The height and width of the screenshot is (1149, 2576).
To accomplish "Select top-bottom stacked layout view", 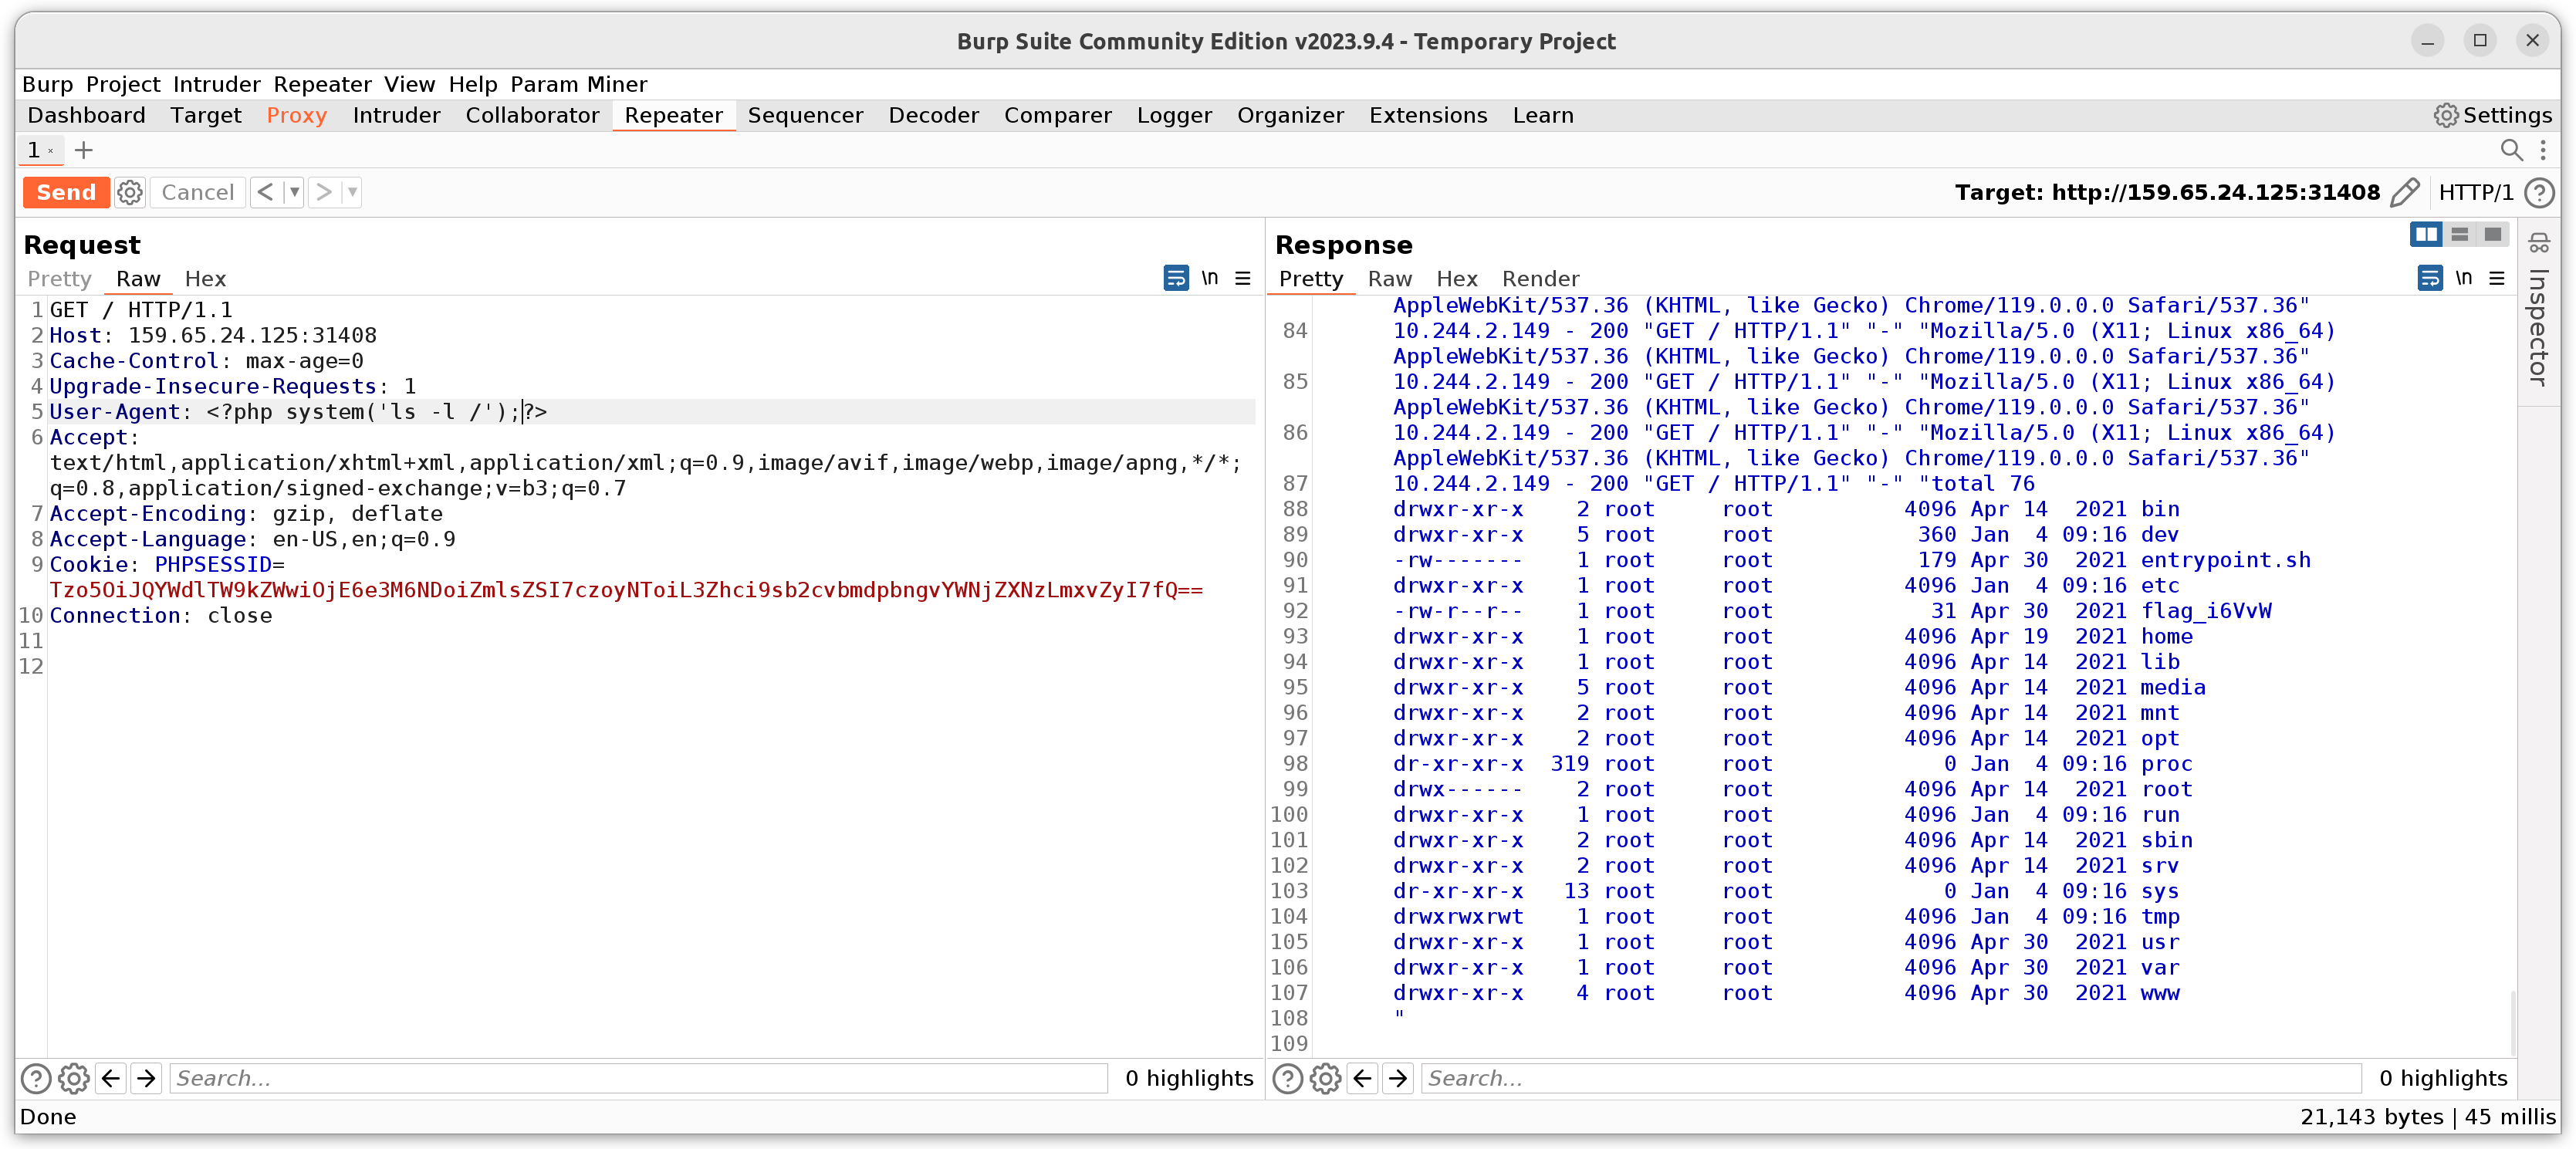I will tap(2460, 234).
